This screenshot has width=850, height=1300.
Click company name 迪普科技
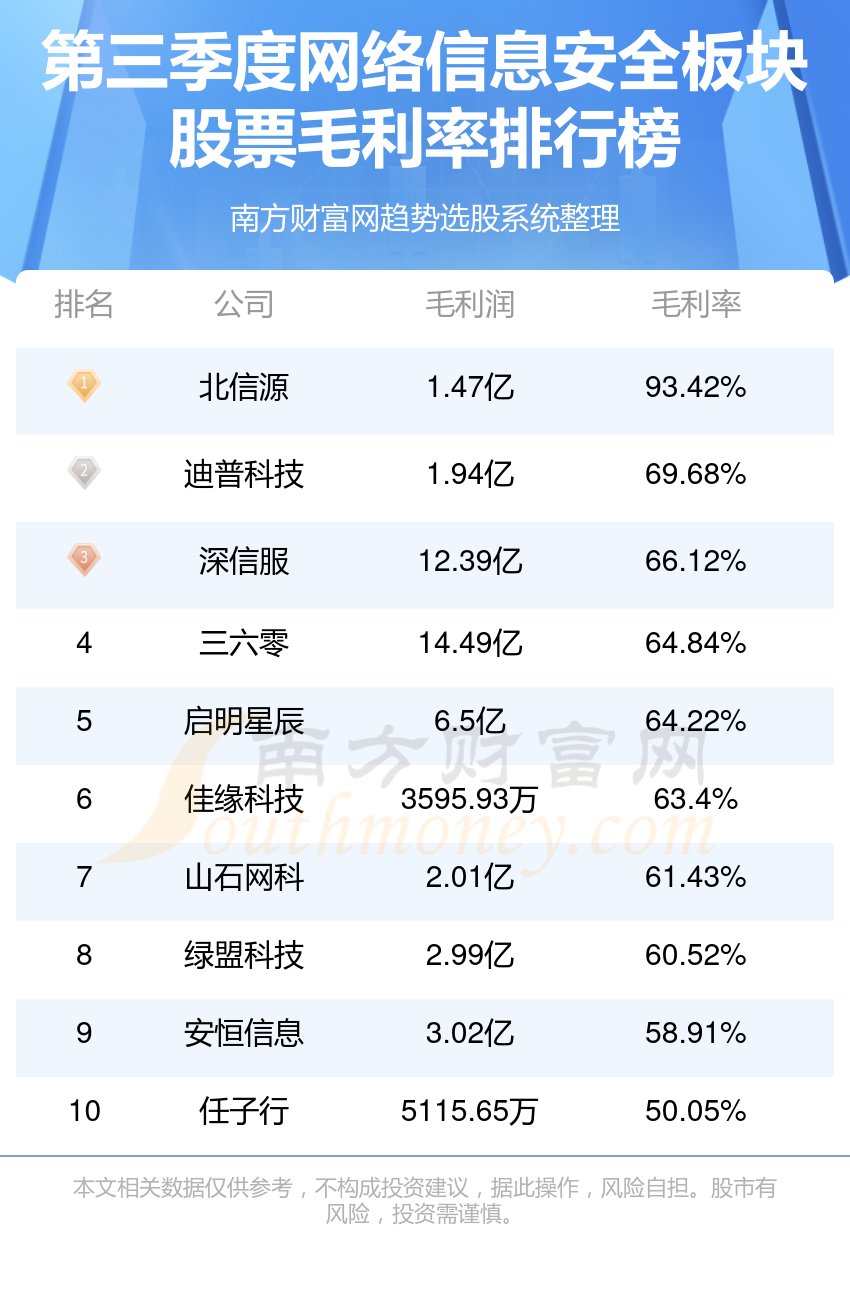pos(244,474)
